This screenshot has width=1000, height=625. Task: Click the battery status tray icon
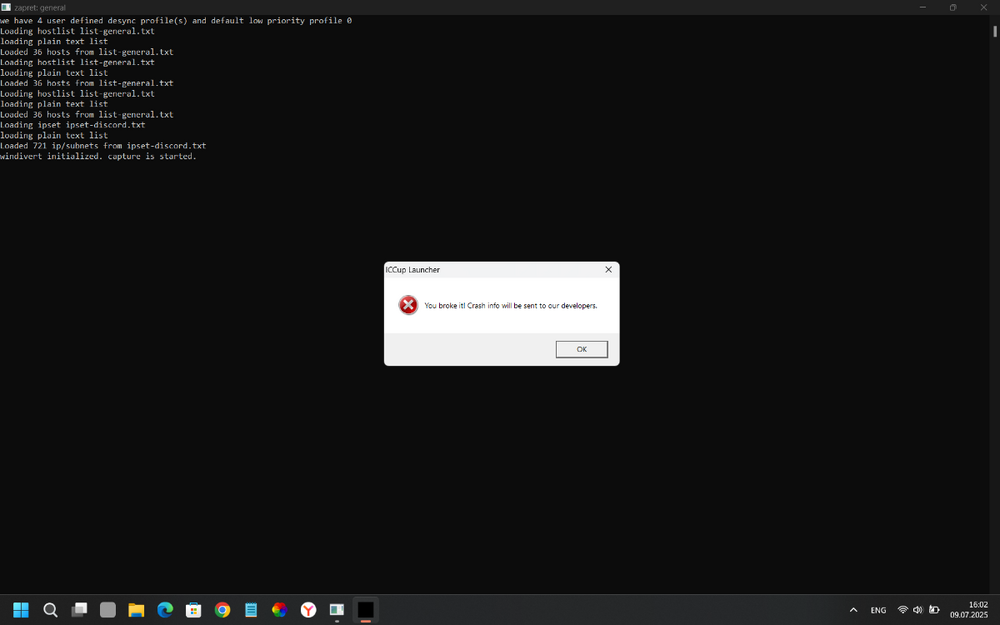934,609
